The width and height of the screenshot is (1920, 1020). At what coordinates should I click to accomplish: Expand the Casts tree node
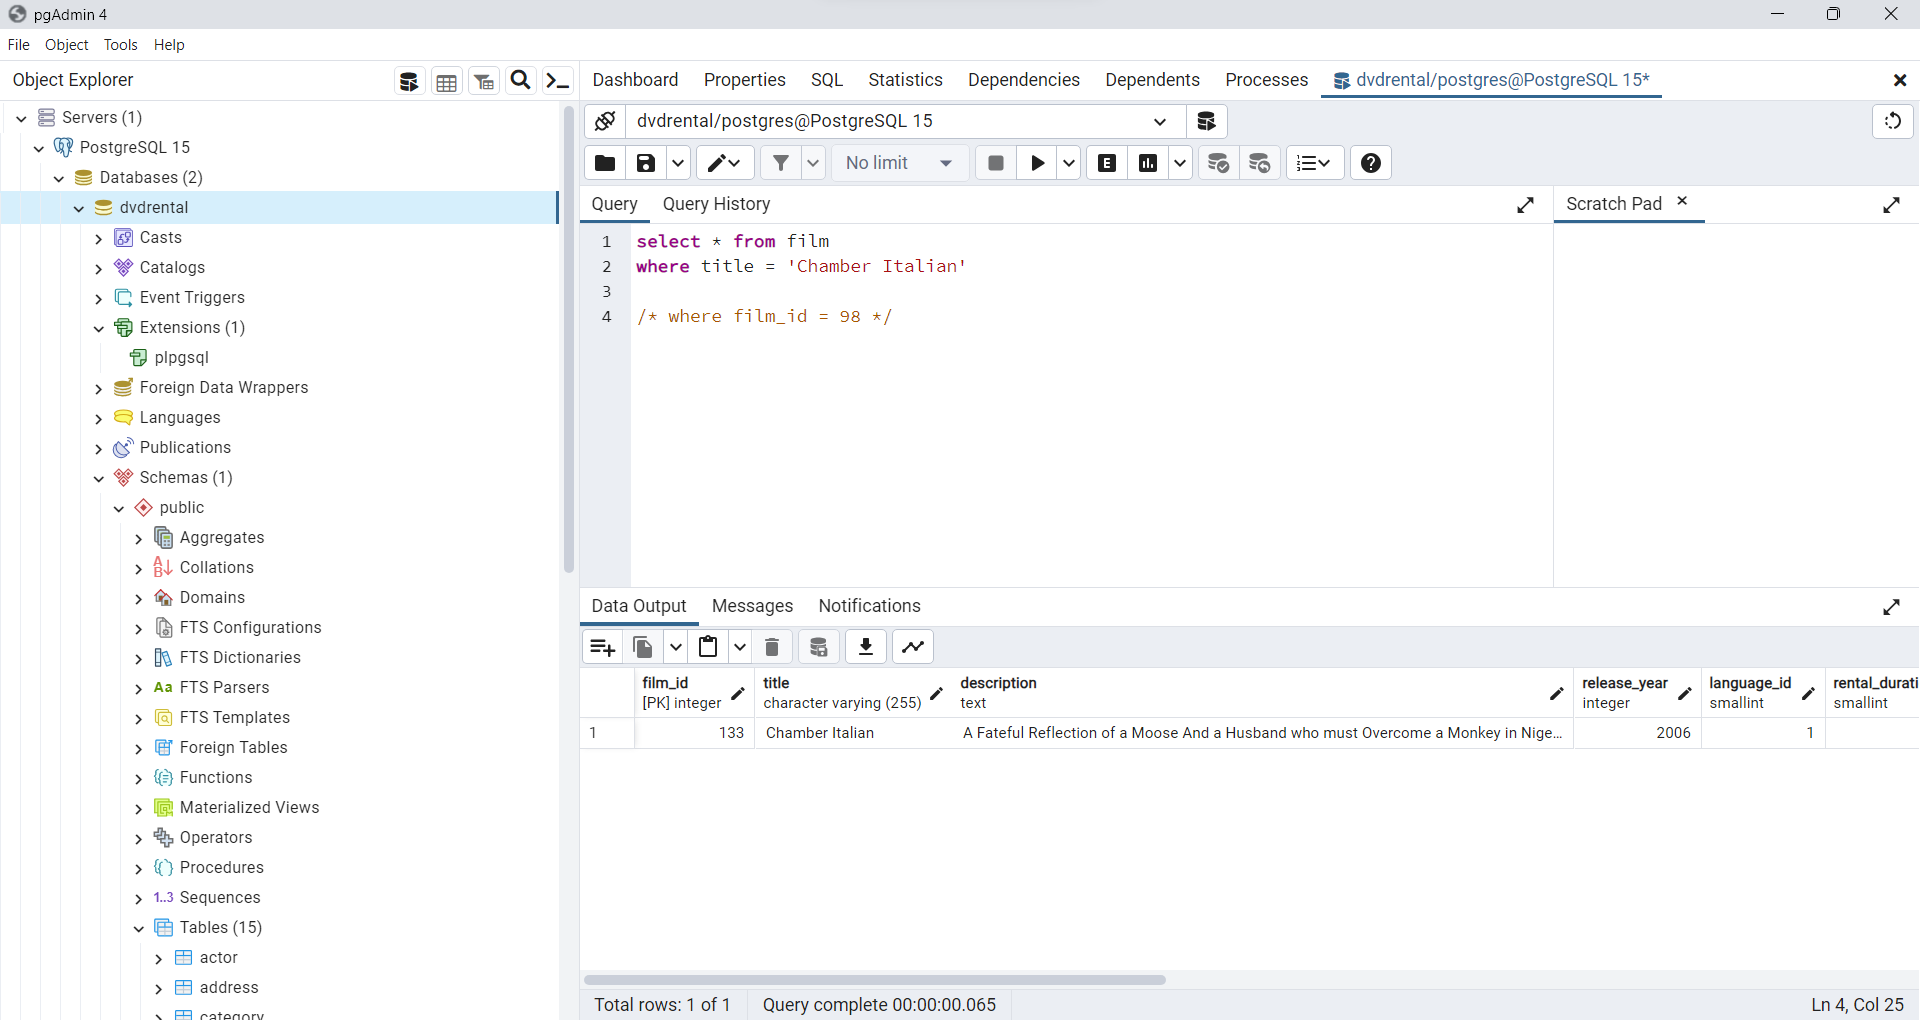tap(99, 238)
